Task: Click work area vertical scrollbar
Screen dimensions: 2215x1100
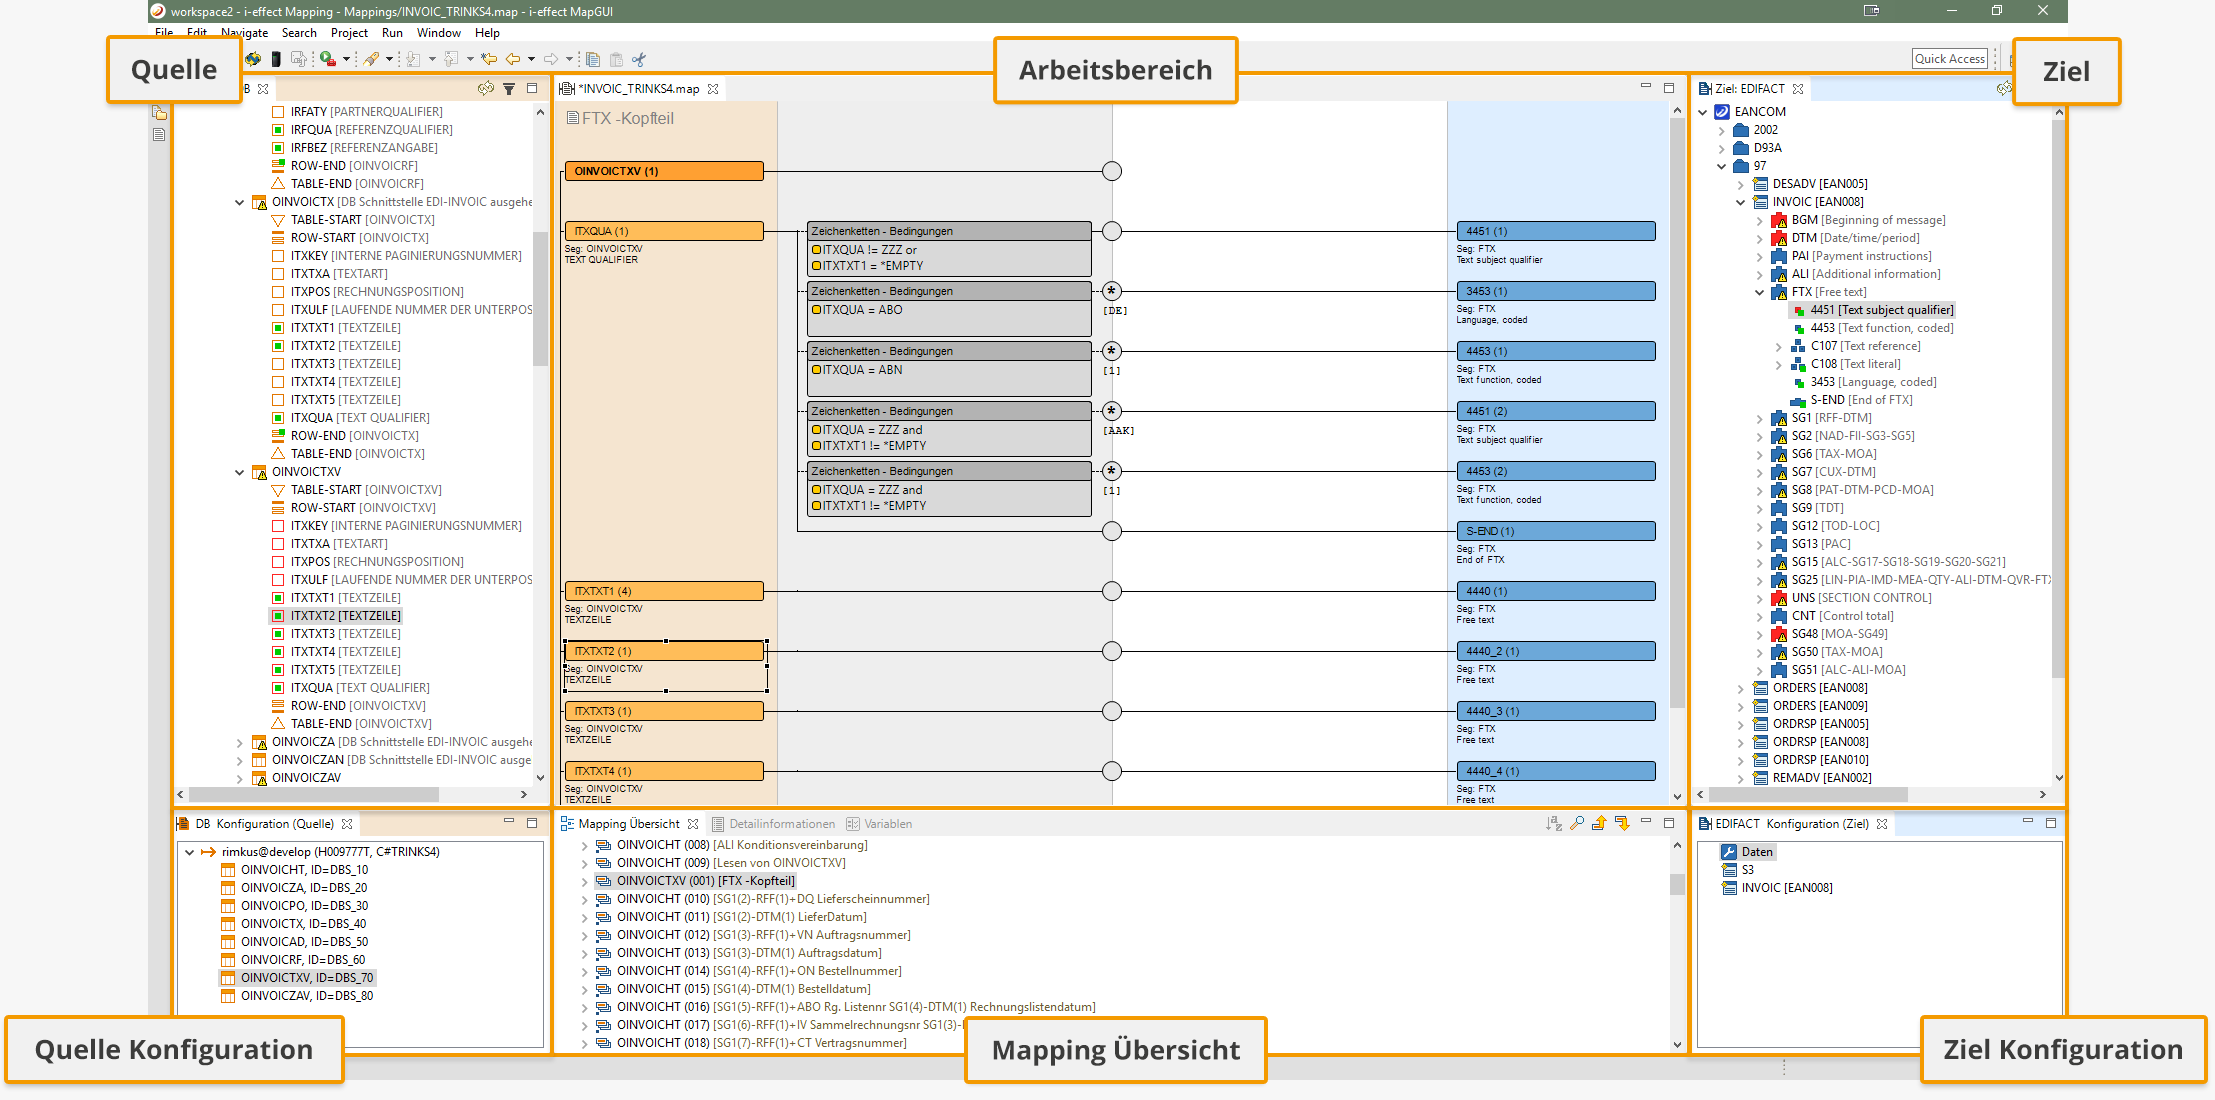Action: pos(1677,414)
